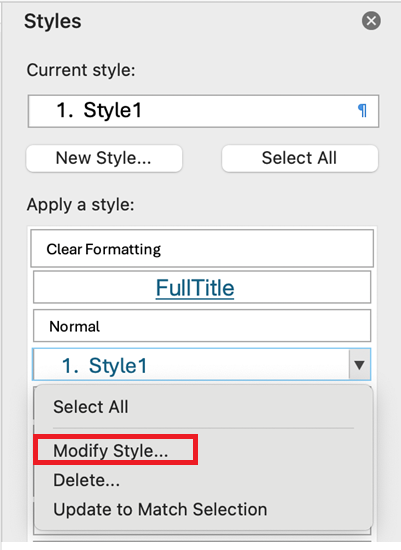Click the separator line under Select All
The image size is (401, 550).
click(203, 428)
